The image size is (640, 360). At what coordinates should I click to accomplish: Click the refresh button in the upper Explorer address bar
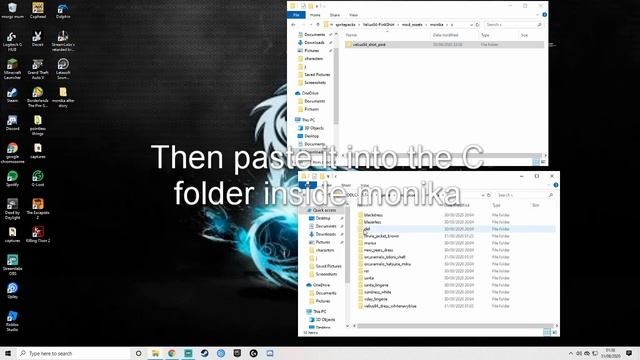477,25
